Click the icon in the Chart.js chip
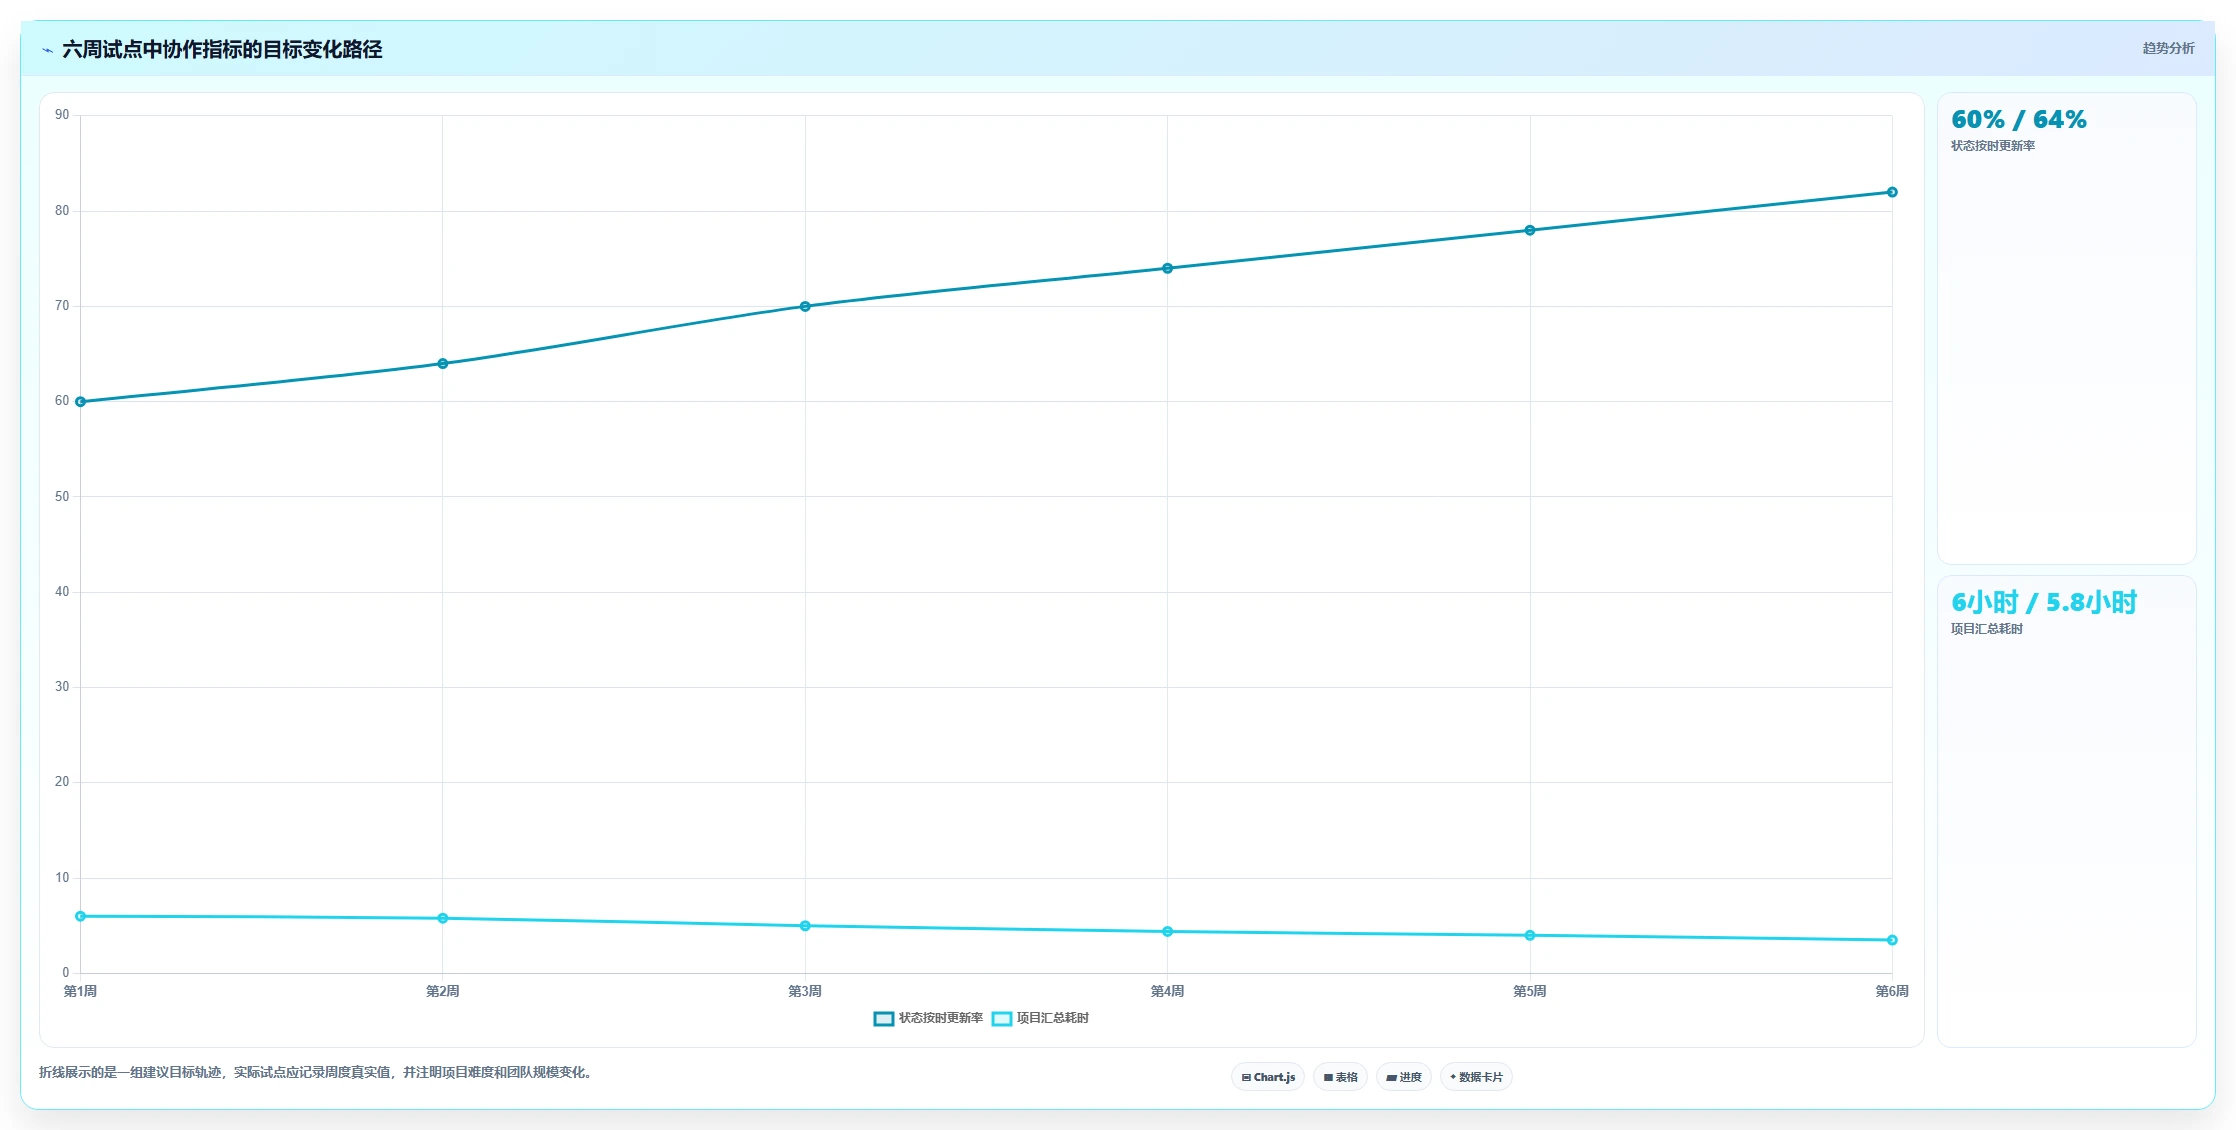Screen dimensions: 2236x1130 pos(1246,1078)
